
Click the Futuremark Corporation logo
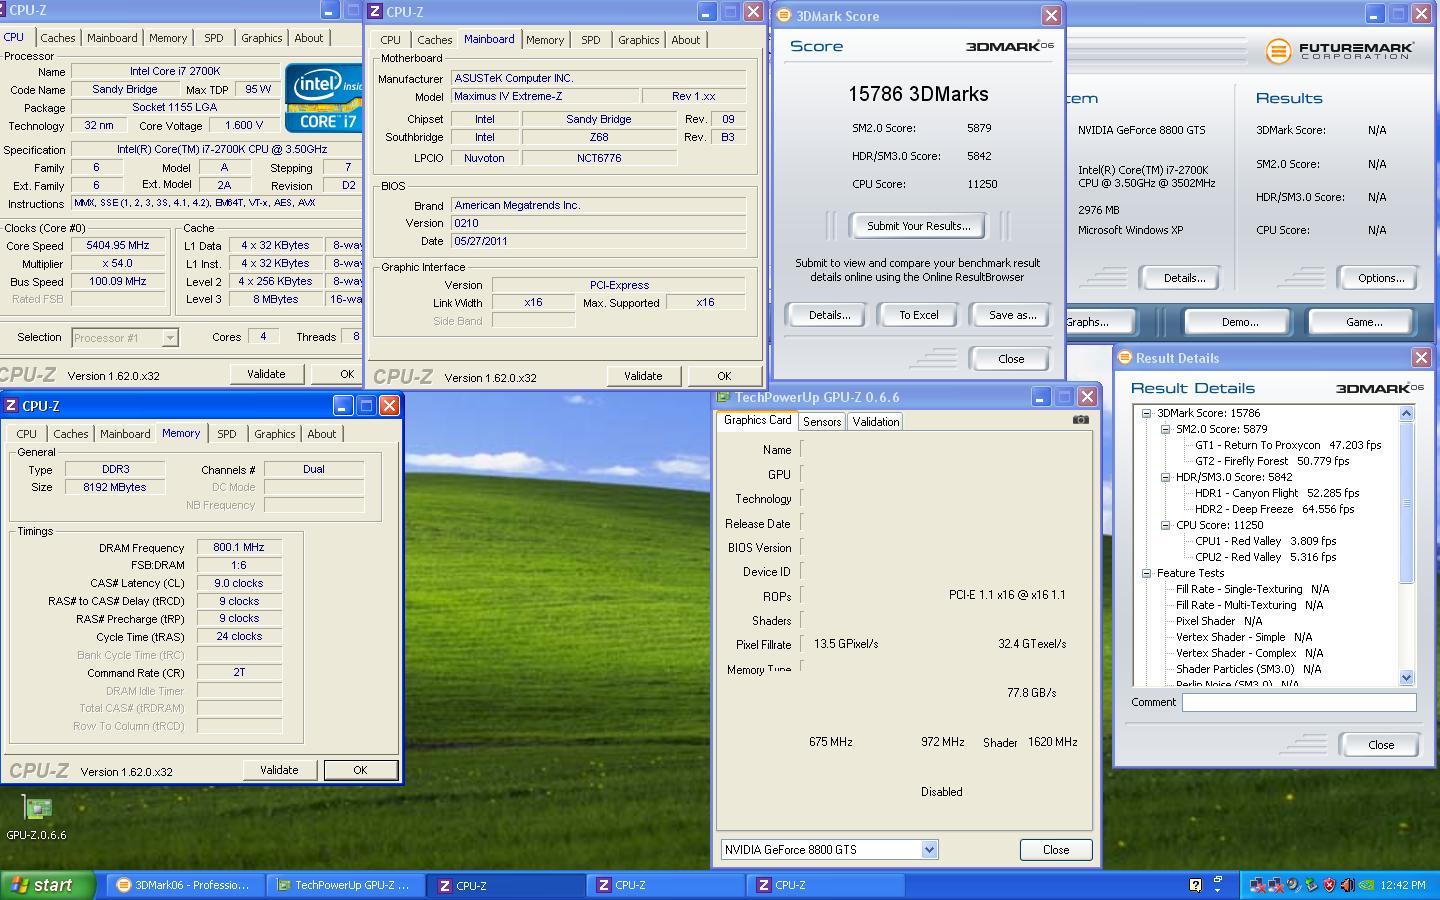coord(1339,51)
